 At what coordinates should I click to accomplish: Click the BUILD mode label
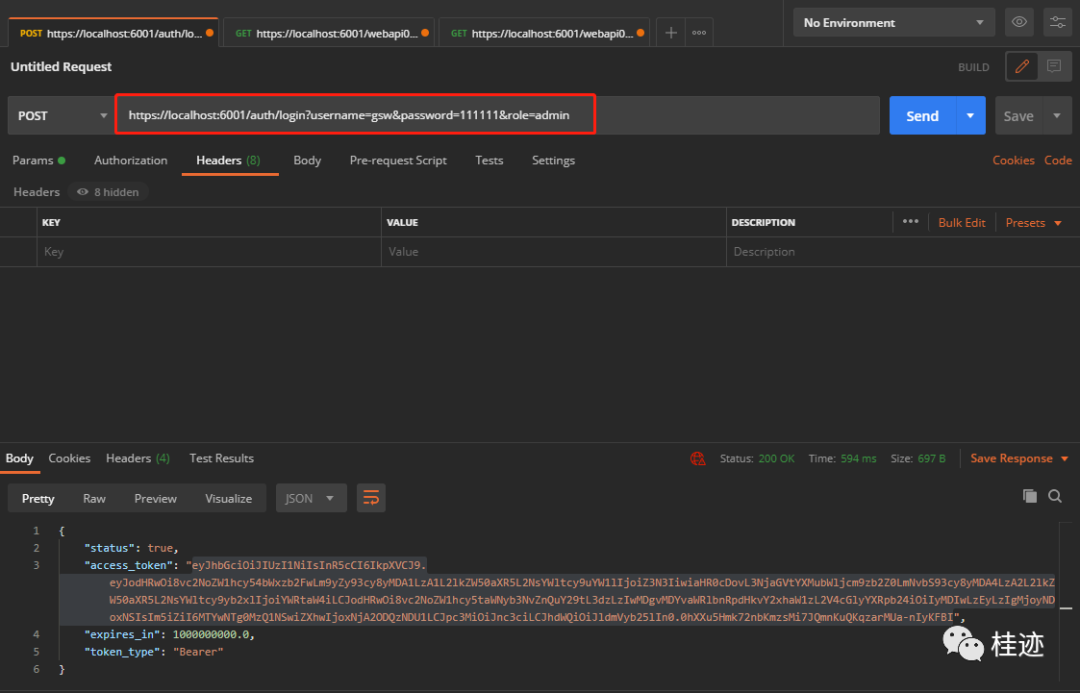pyautogui.click(x=973, y=68)
